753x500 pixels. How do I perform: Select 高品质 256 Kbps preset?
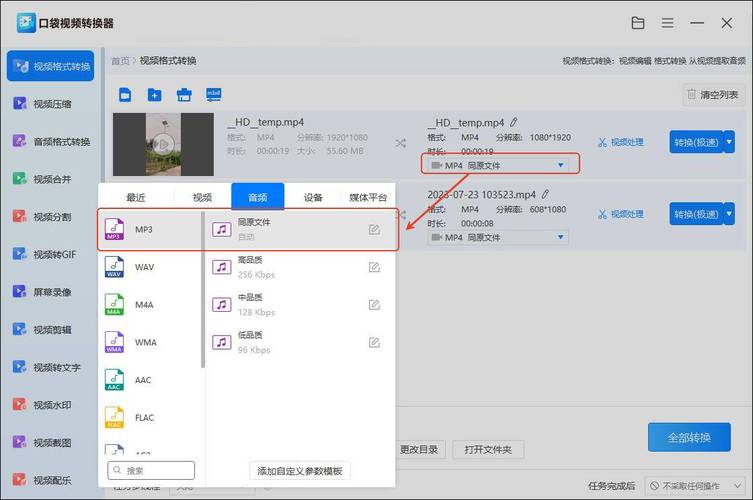tap(300, 267)
